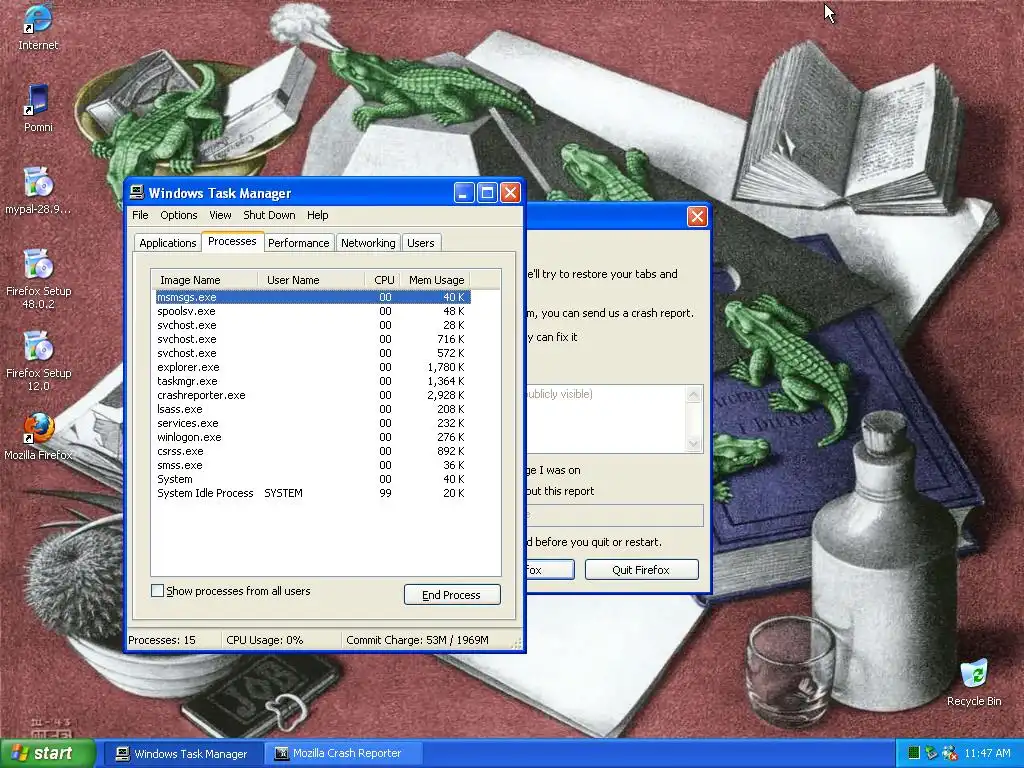Sort processes by Image Name column

[204, 280]
